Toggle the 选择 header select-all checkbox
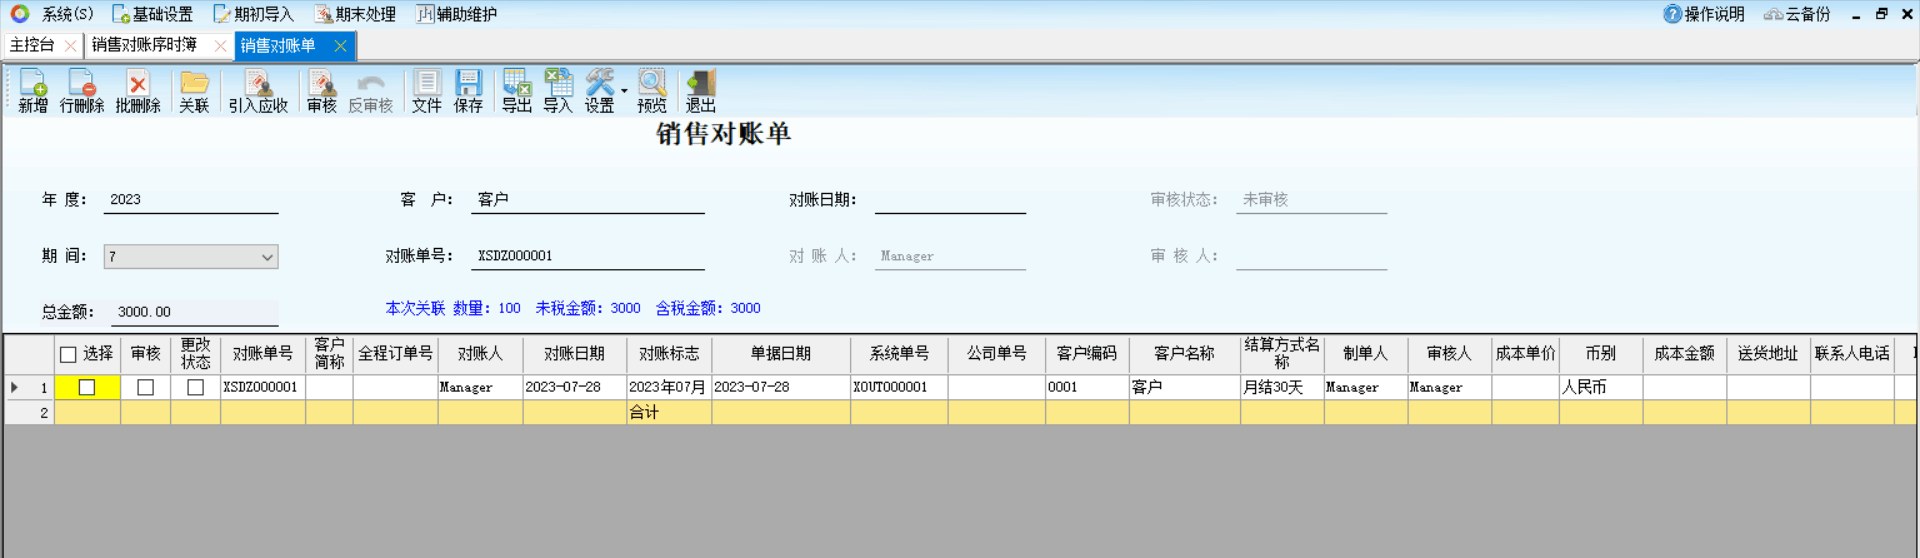Viewport: 1920px width, 558px height. point(69,354)
